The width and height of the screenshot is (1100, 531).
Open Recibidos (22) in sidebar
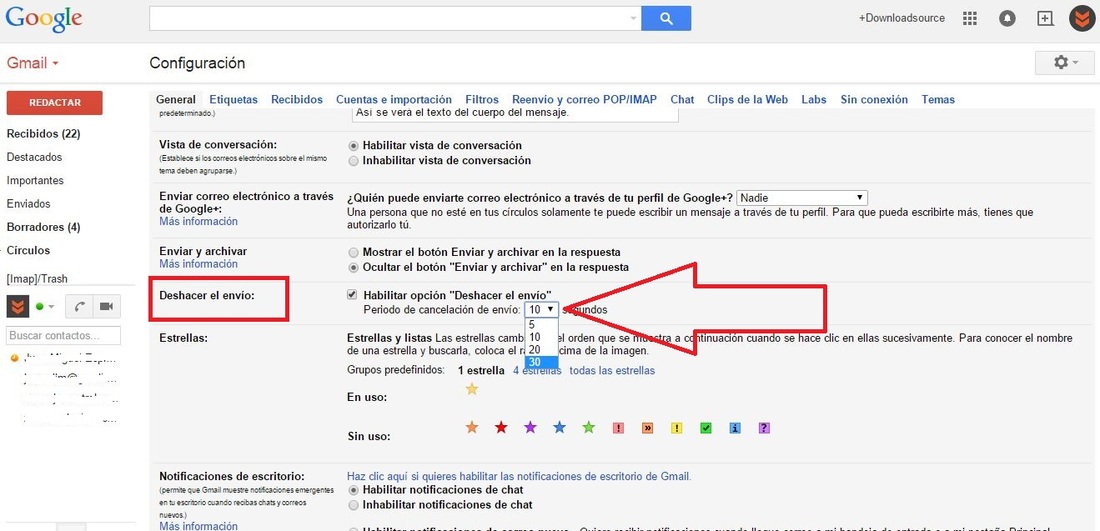click(x=43, y=134)
